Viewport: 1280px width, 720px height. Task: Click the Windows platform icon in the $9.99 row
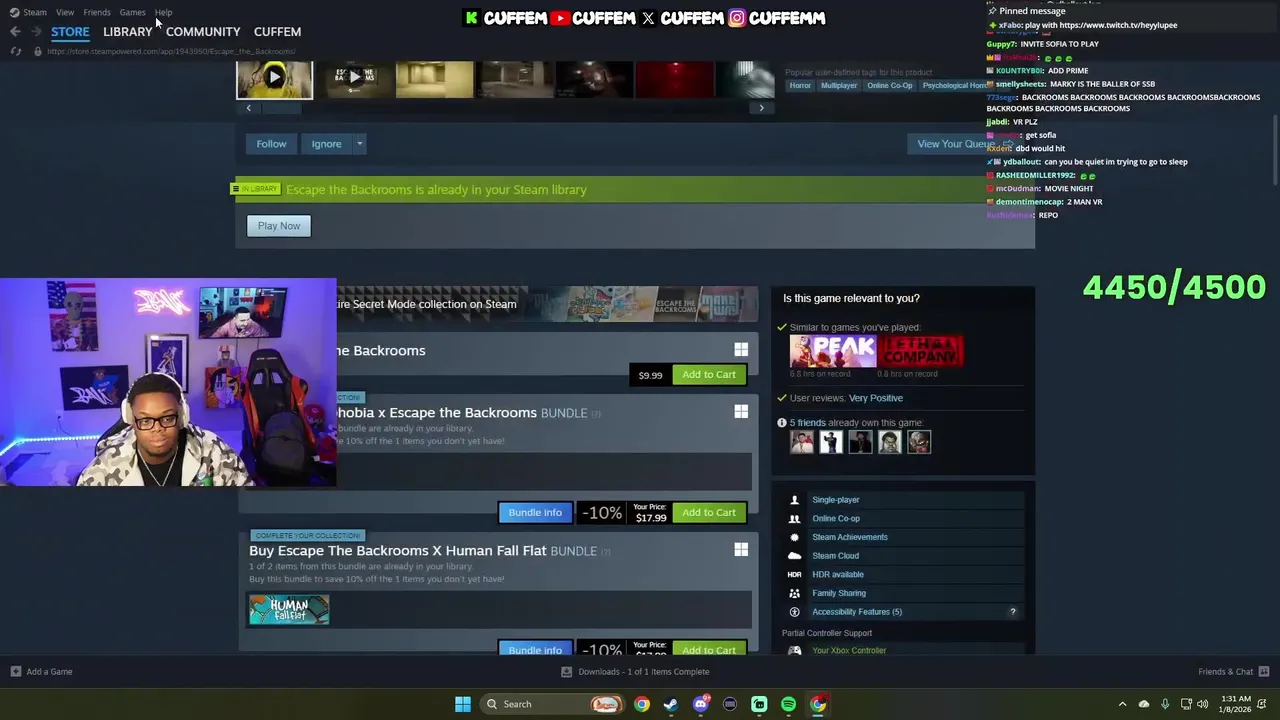[741, 350]
